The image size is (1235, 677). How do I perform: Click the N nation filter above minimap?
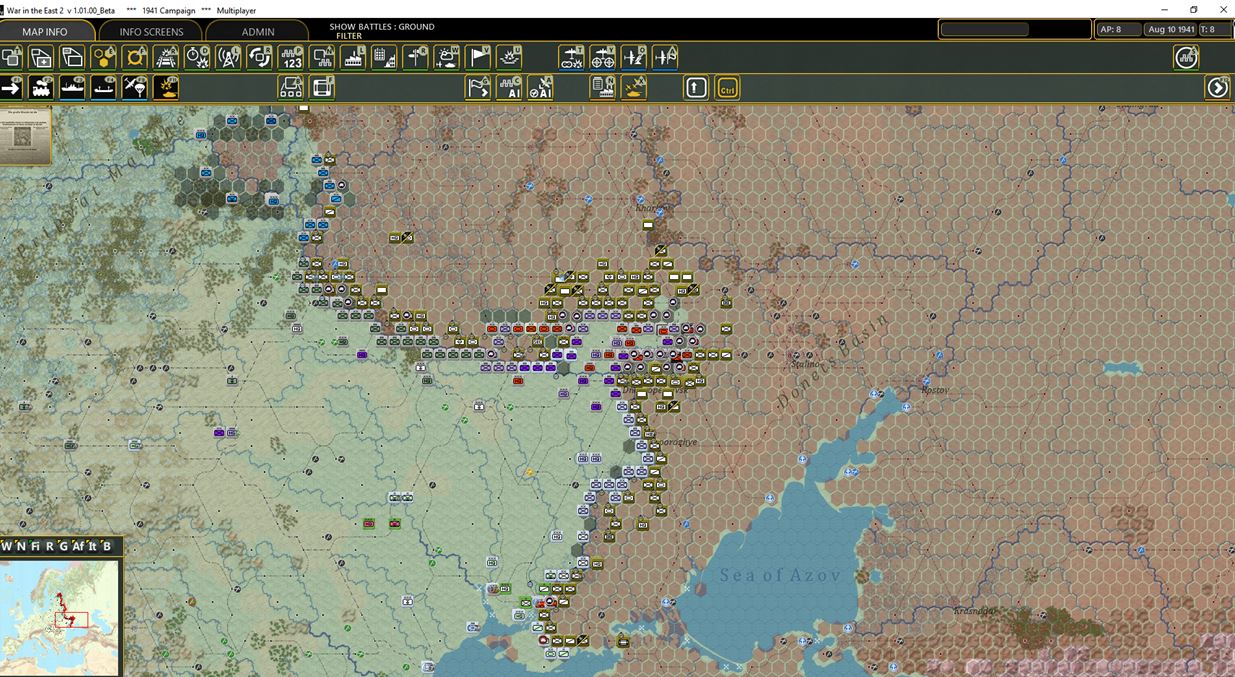click(x=21, y=546)
